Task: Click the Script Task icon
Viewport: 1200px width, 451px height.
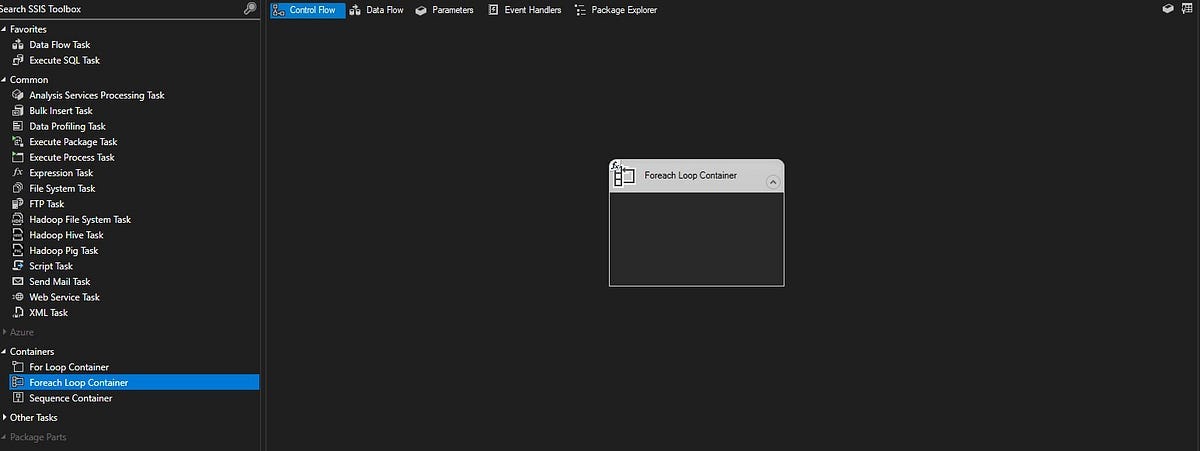Action: point(18,266)
